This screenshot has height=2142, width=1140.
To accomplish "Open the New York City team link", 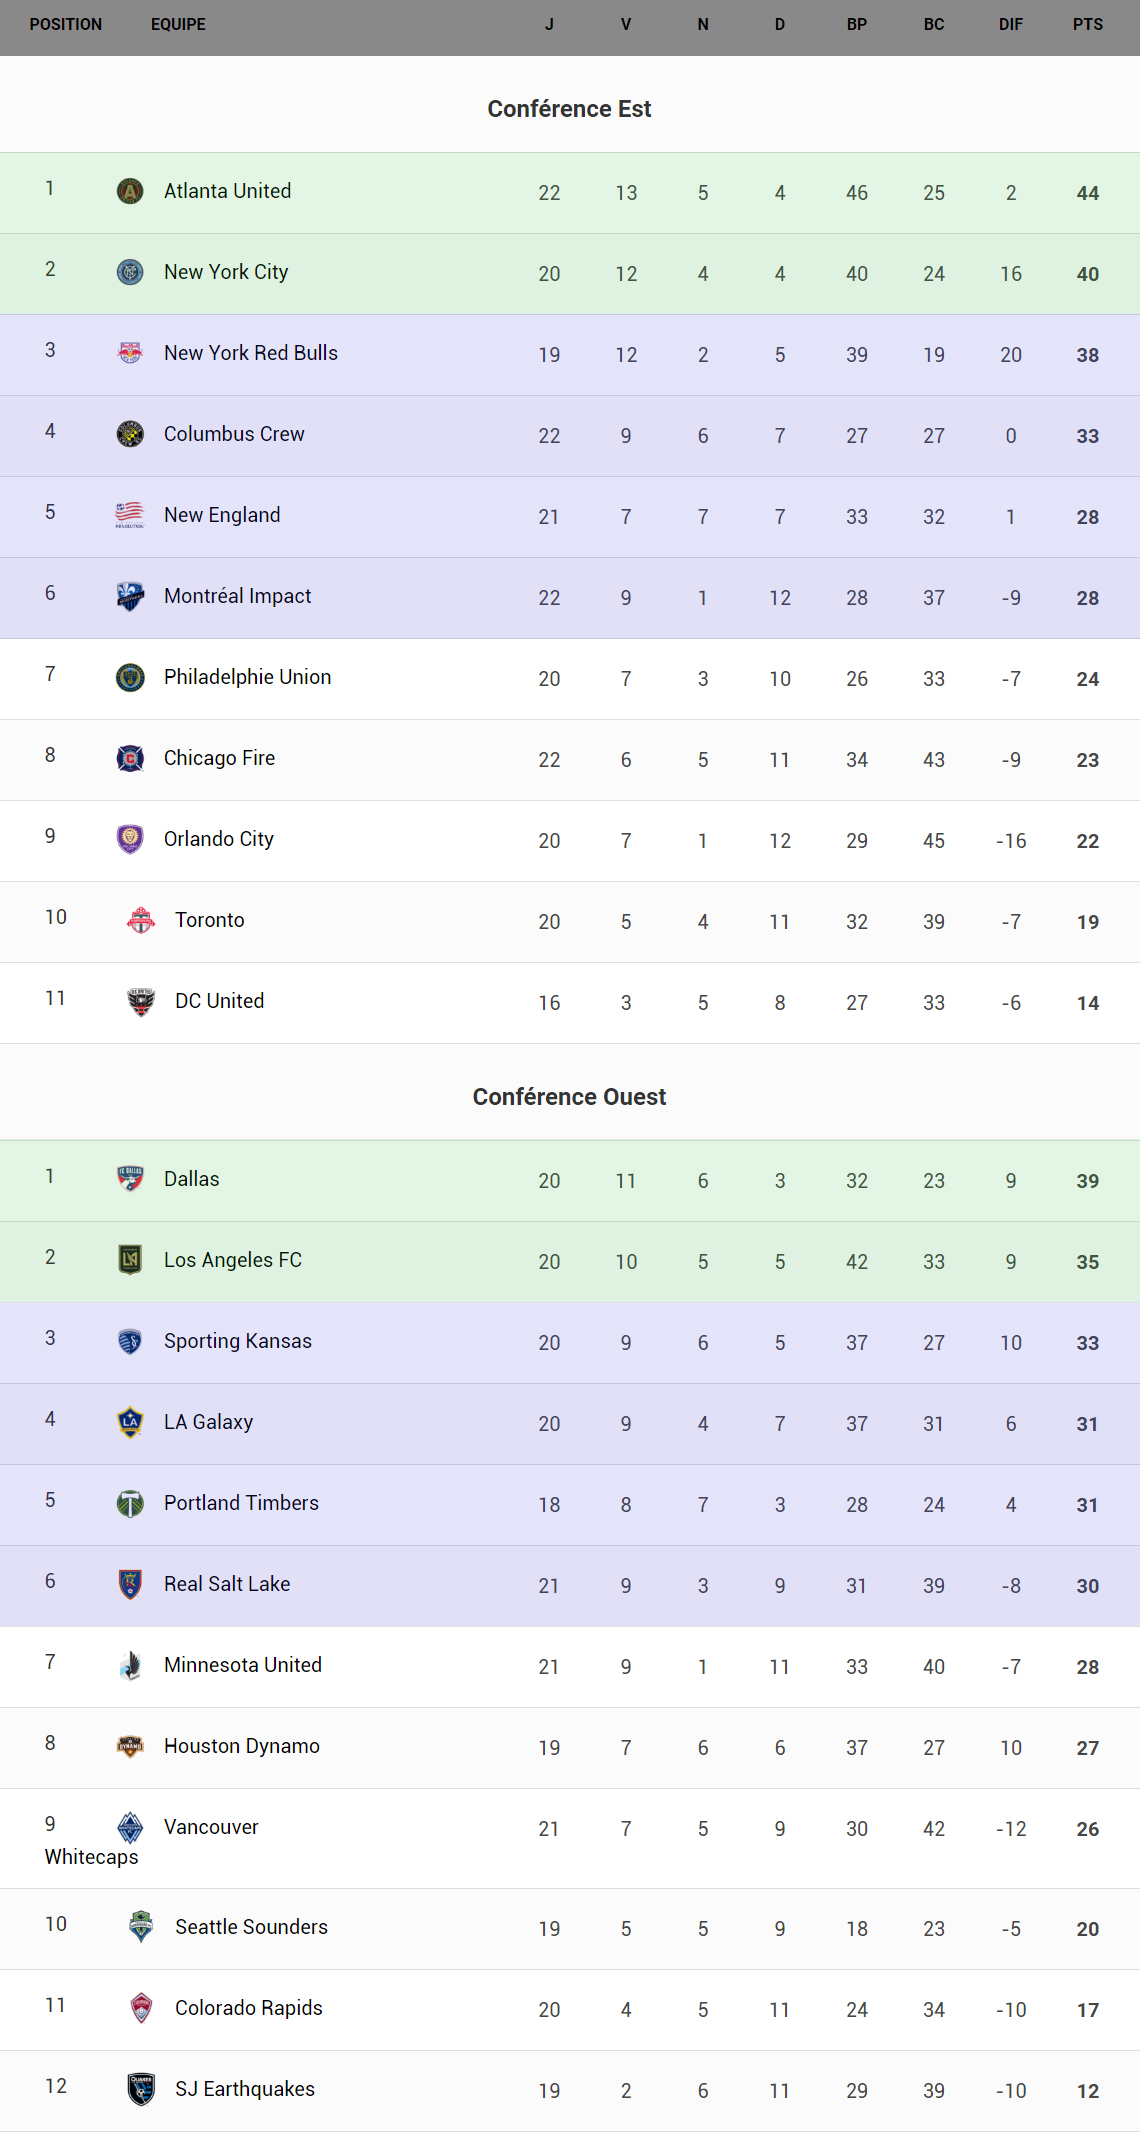I will click(x=226, y=272).
